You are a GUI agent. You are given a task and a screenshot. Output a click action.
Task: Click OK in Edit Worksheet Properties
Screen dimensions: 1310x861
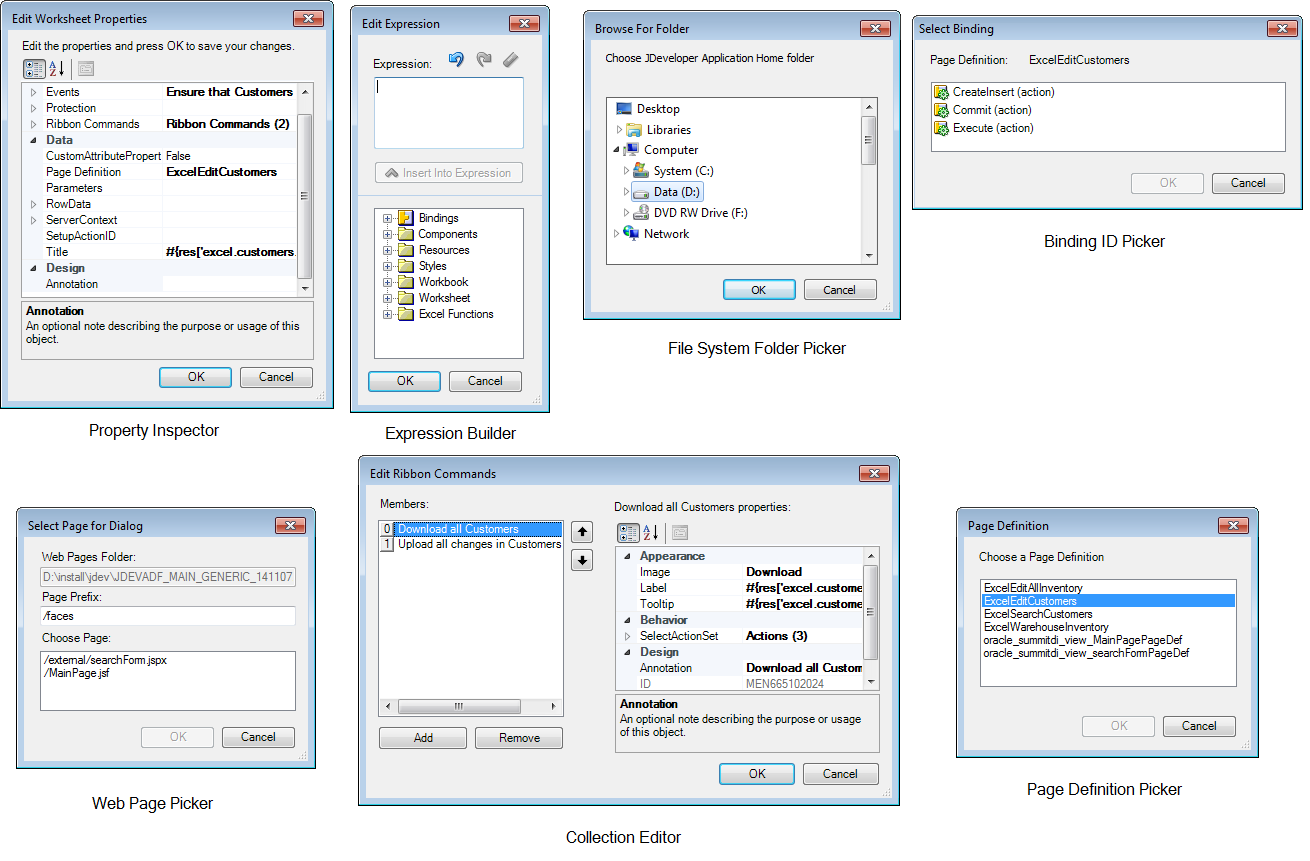coord(196,377)
